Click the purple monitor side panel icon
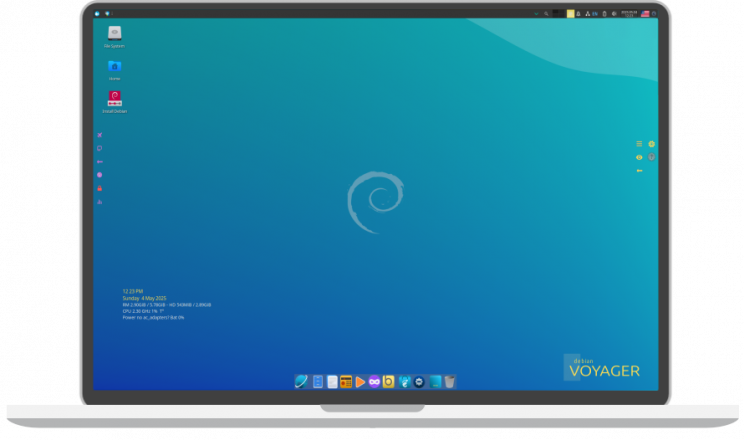The height and width of the screenshot is (440, 744). [x=100, y=148]
